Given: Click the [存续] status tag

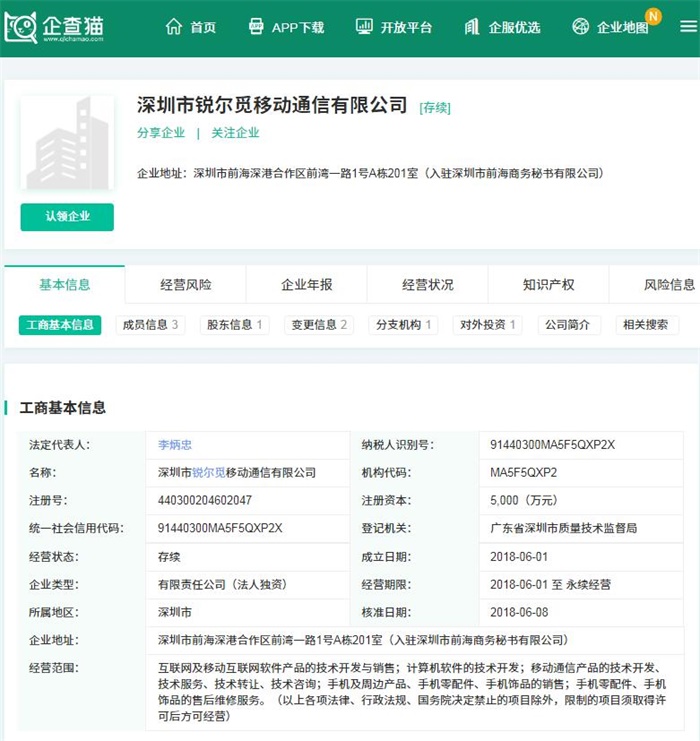Looking at the screenshot, I should coord(435,108).
